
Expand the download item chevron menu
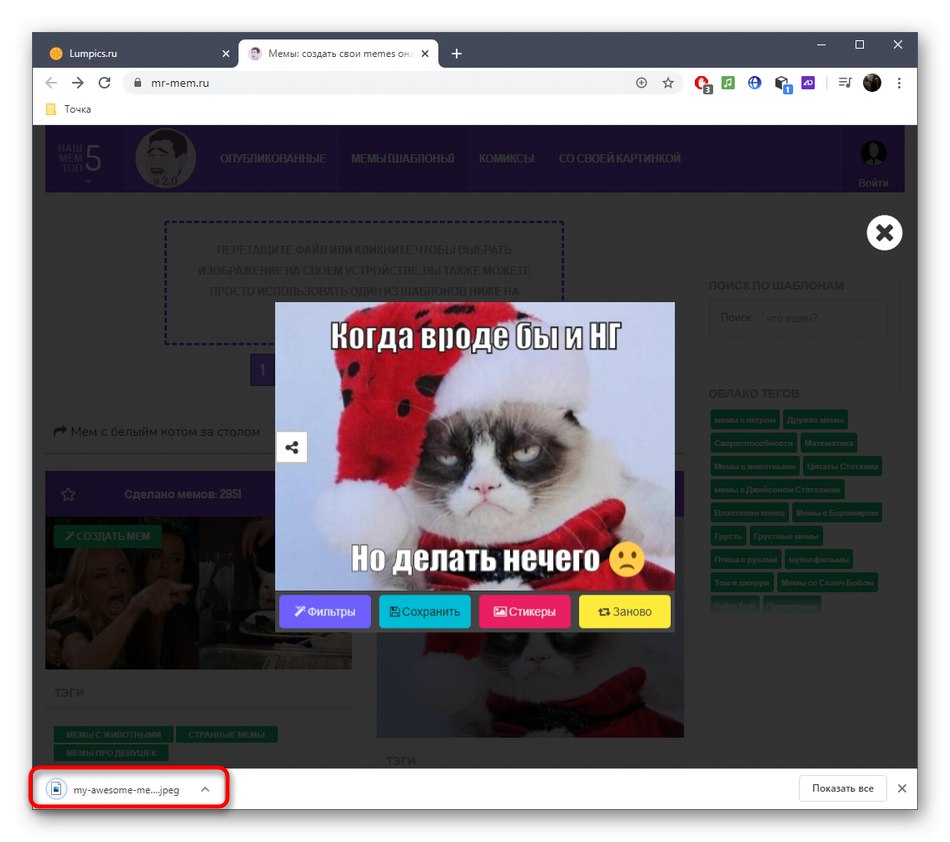(205, 789)
